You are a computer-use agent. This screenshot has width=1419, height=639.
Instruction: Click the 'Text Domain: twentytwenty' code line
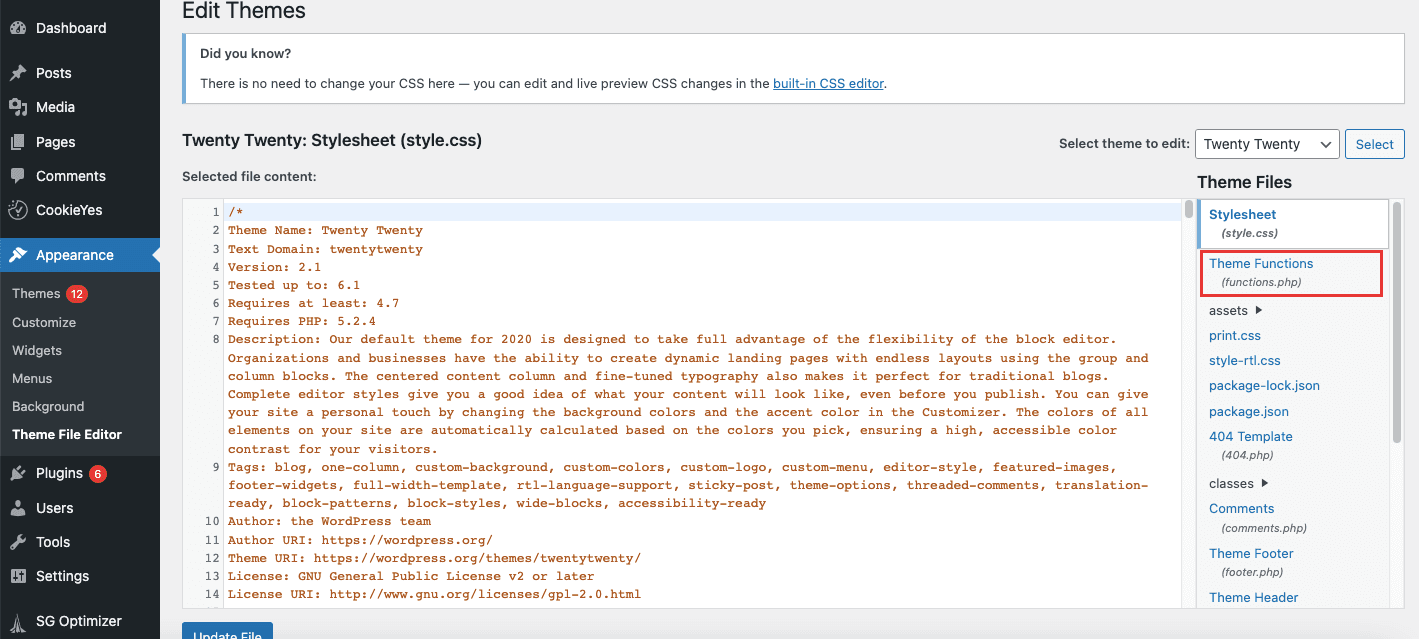pos(325,249)
